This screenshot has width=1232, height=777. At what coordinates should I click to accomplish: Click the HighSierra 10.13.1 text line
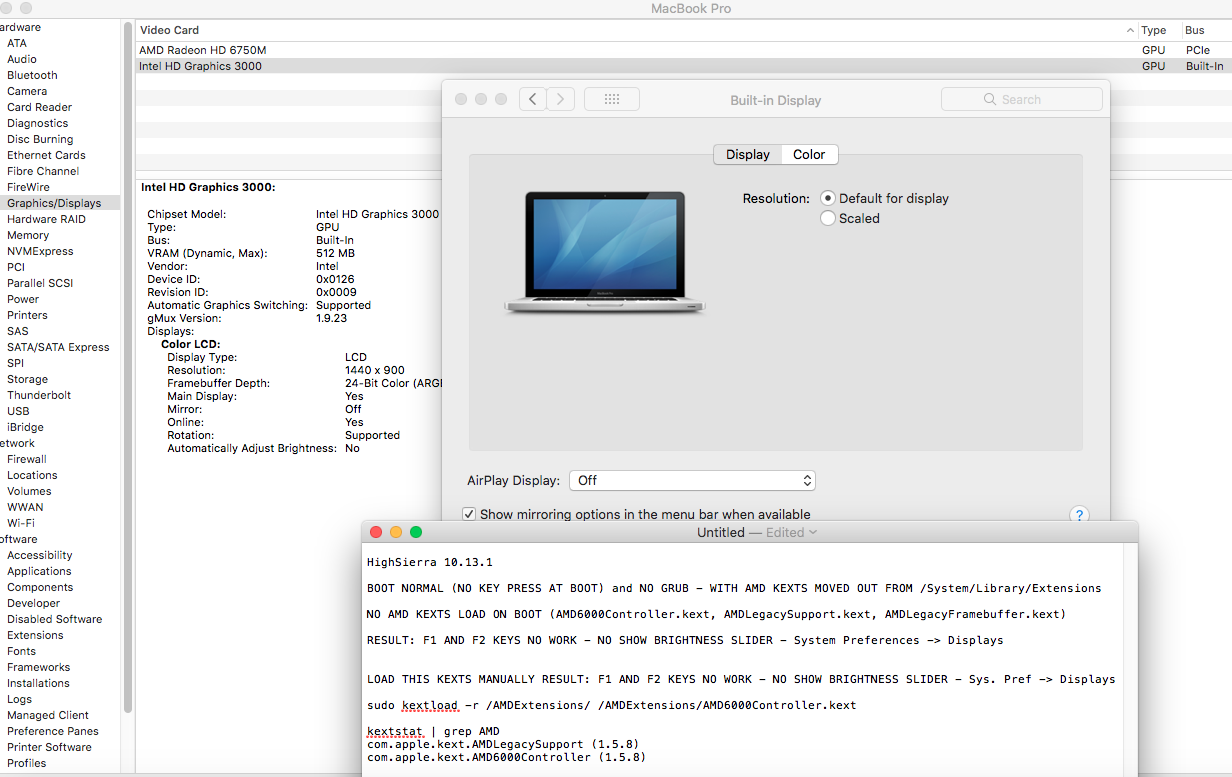coord(430,562)
